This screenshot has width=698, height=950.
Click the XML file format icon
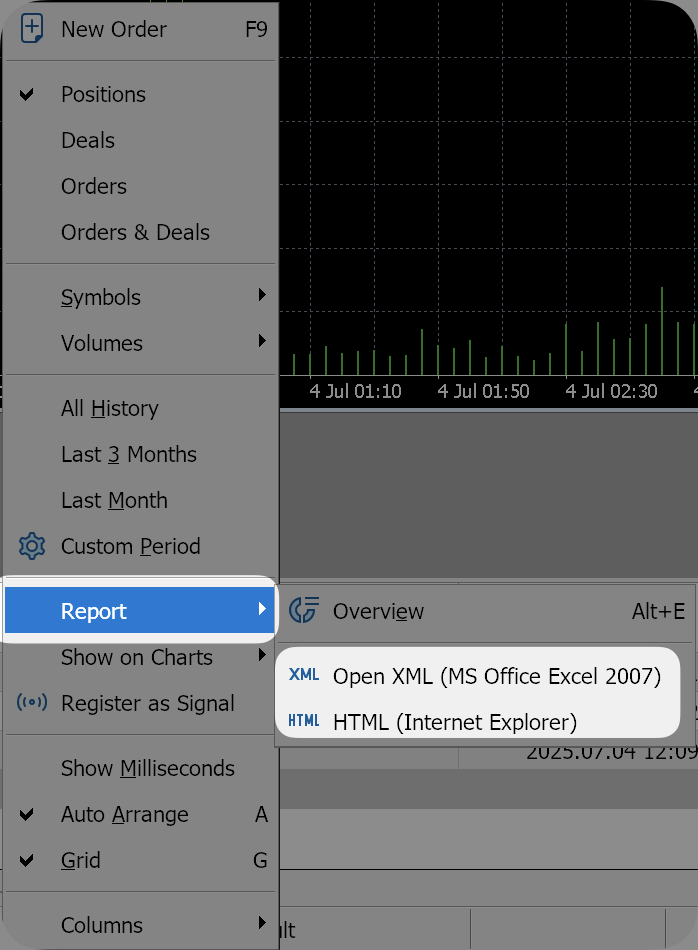coord(304,675)
